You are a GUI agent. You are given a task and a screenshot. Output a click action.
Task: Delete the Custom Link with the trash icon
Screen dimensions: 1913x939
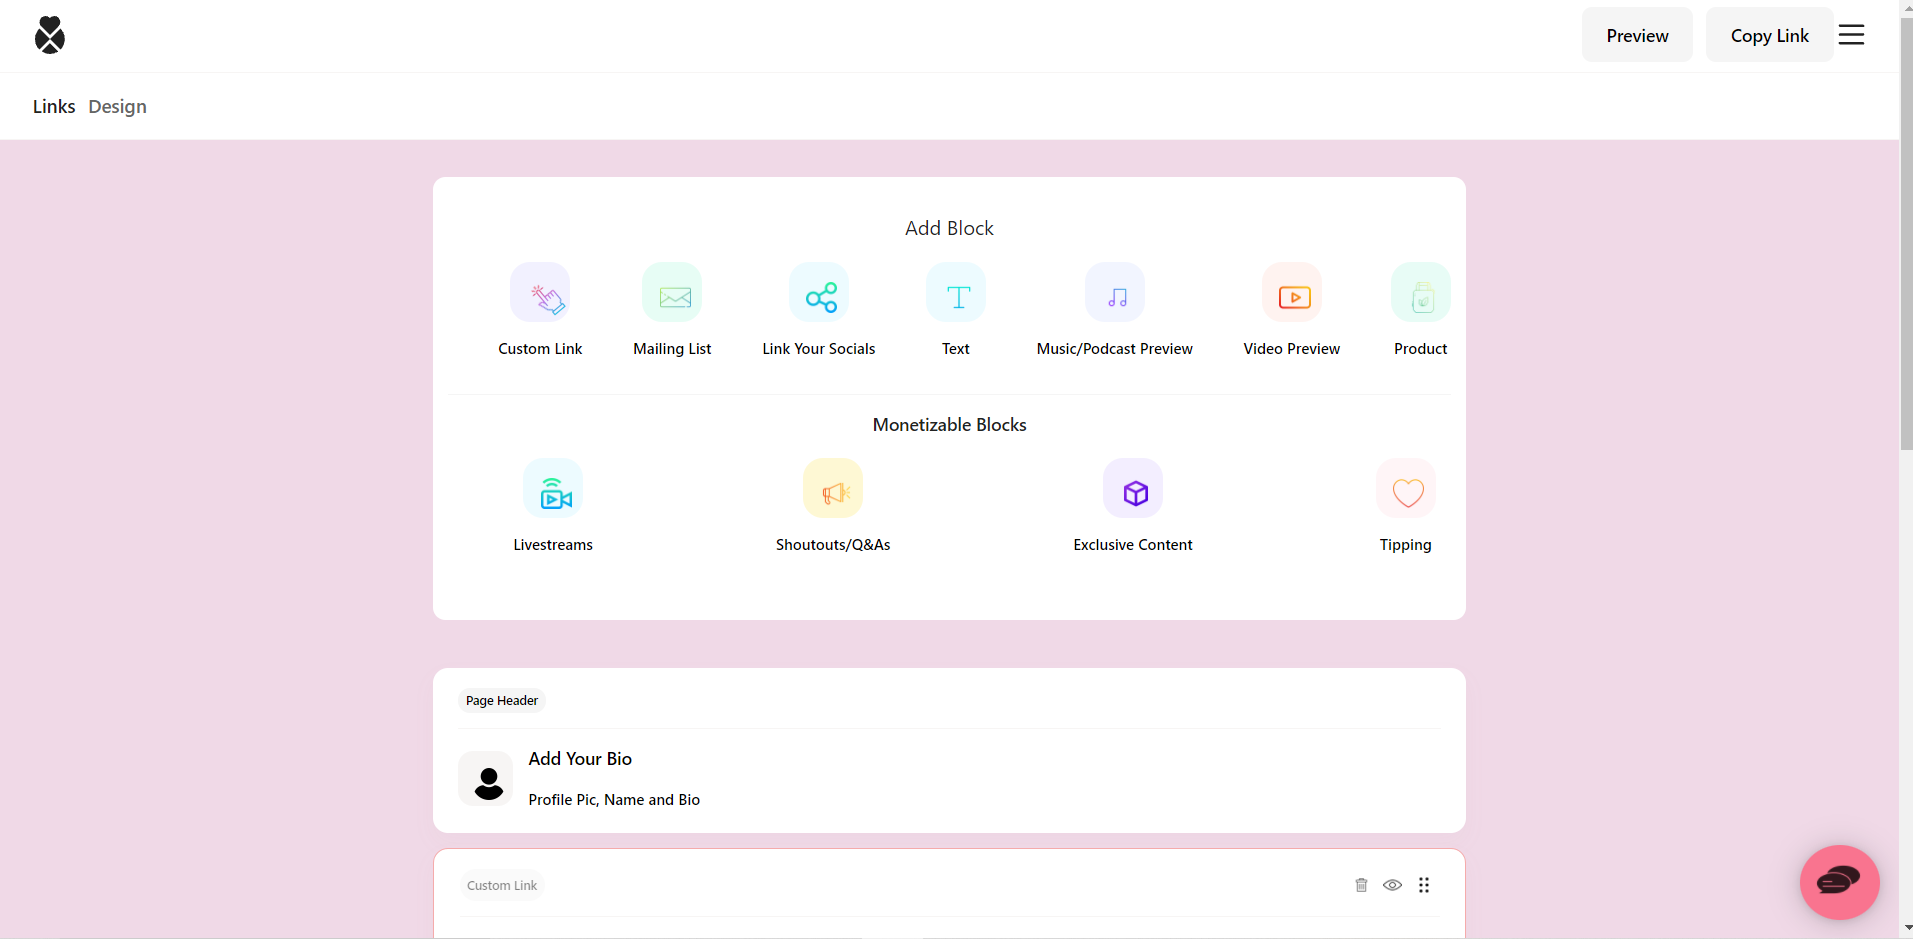tap(1360, 885)
